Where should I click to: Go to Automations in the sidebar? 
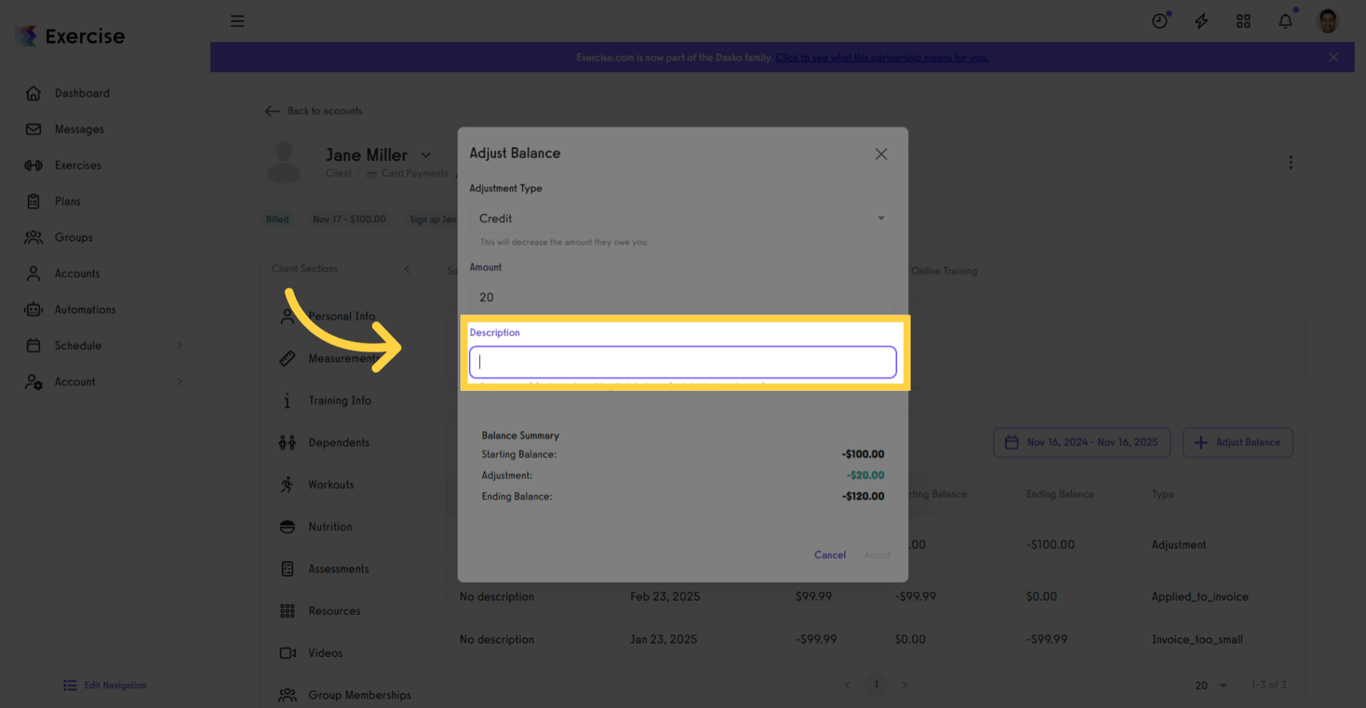pyautogui.click(x=85, y=310)
